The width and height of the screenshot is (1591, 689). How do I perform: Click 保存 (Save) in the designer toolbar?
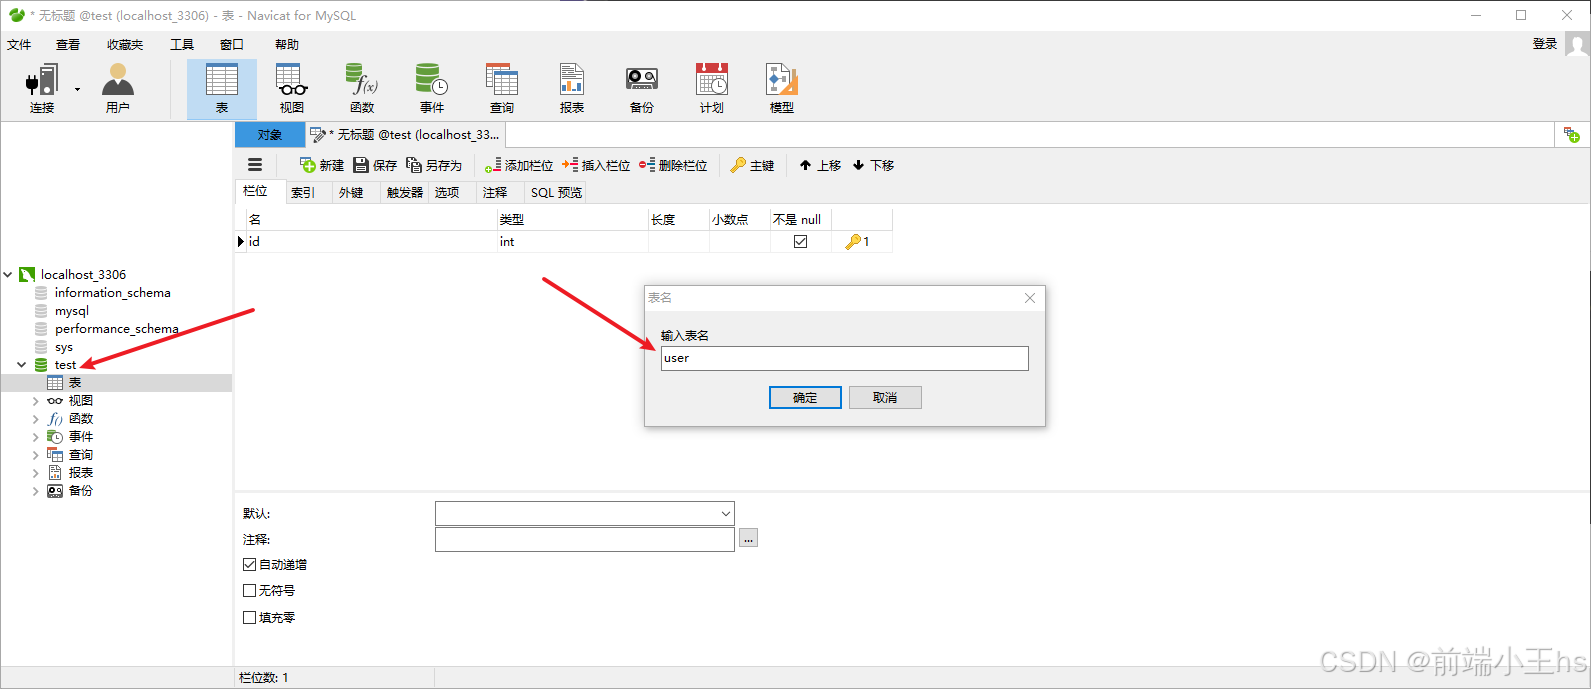point(375,165)
